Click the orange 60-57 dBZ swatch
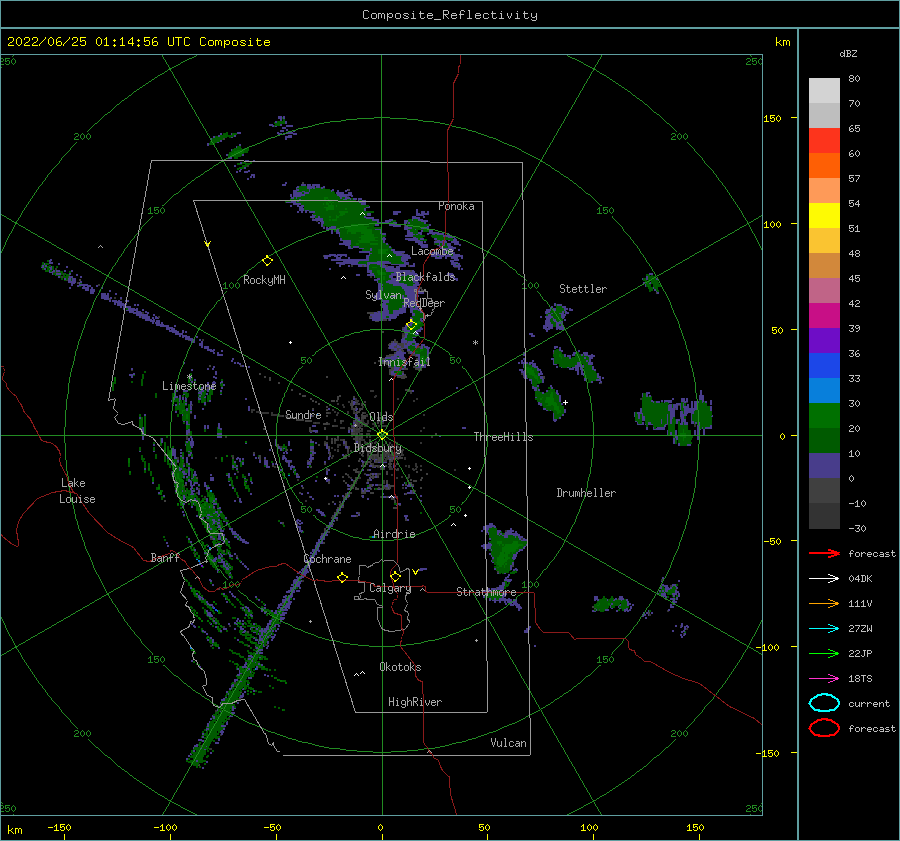 point(824,166)
